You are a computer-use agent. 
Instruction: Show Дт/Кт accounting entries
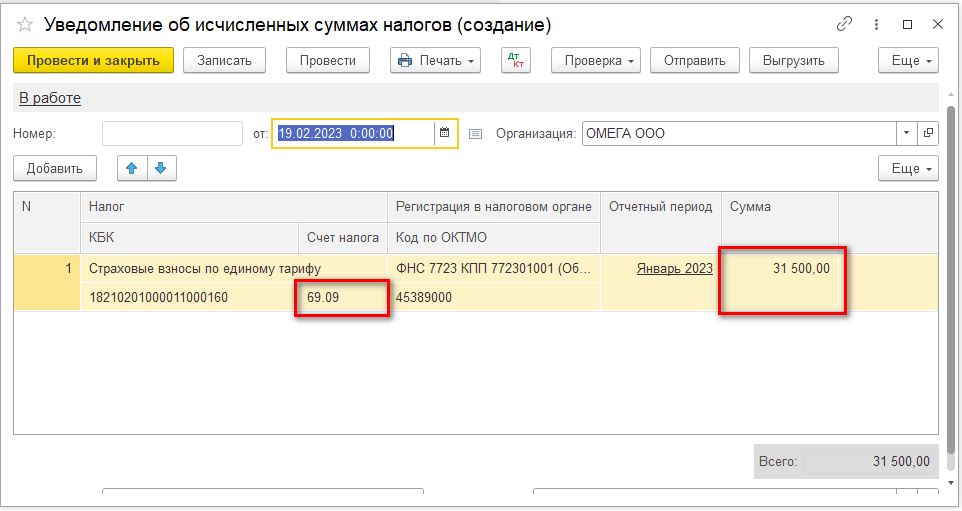515,60
